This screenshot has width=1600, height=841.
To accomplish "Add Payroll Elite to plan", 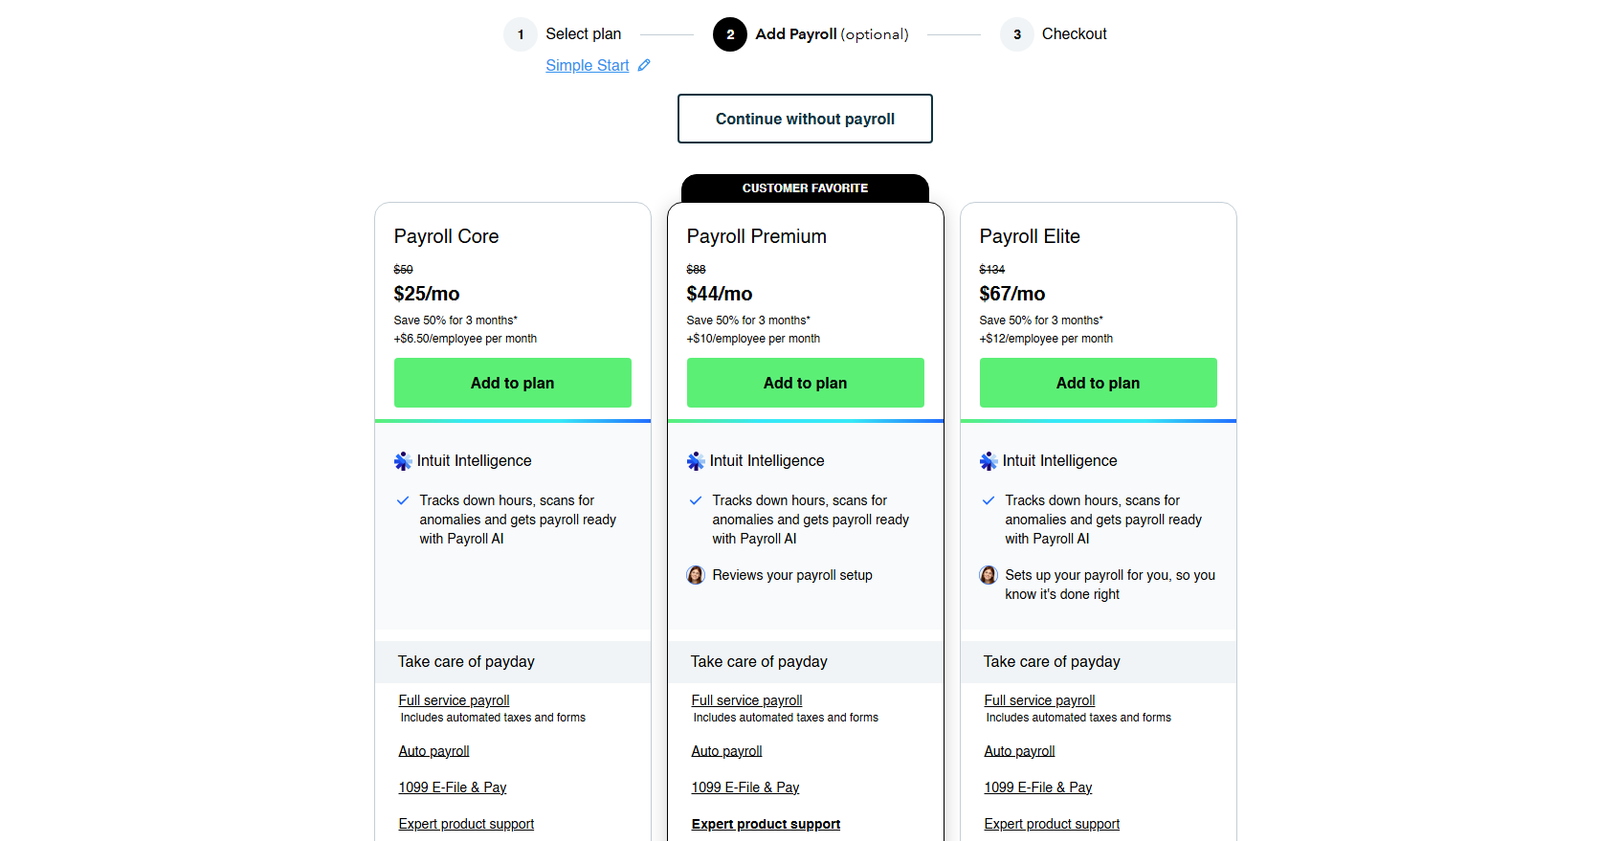I will (1098, 383).
